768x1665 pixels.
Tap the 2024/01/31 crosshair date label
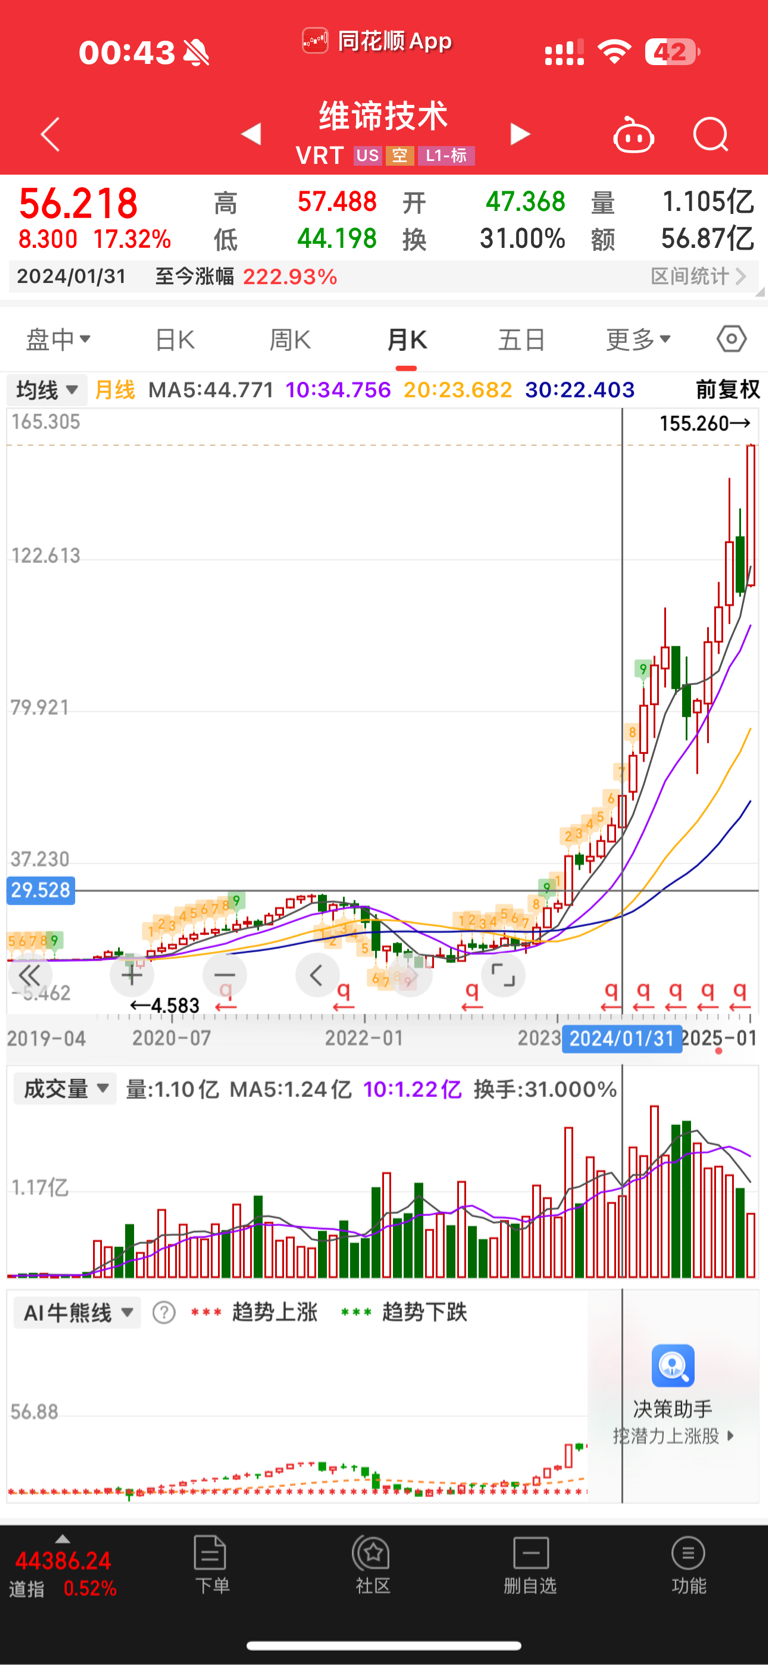[621, 1039]
